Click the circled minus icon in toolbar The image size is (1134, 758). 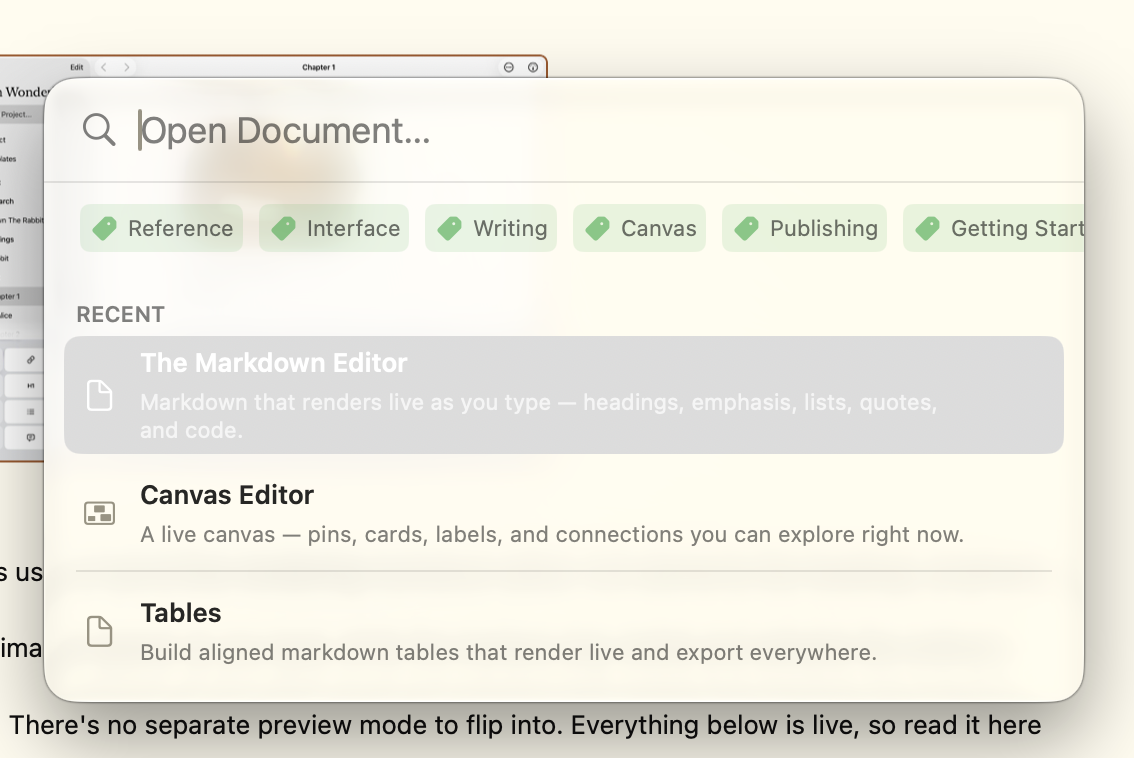coord(508,67)
